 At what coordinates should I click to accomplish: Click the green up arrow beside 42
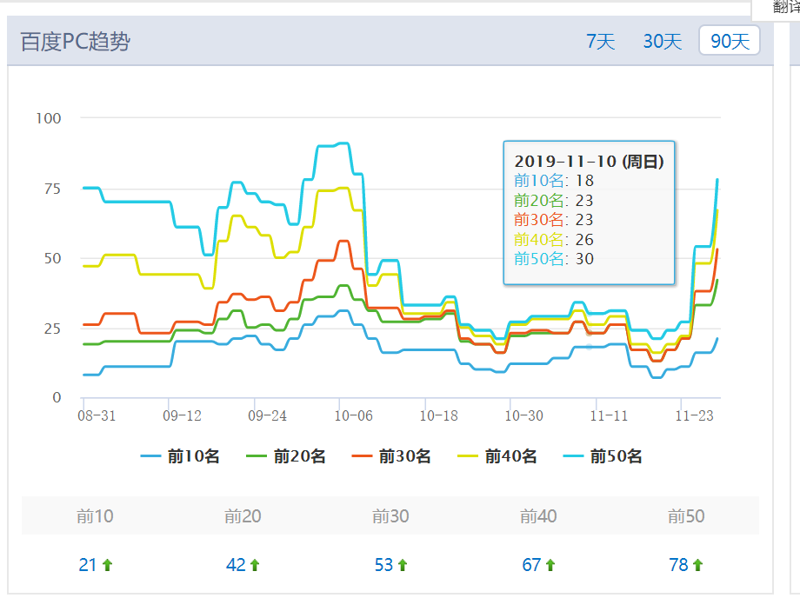pyautogui.click(x=255, y=565)
